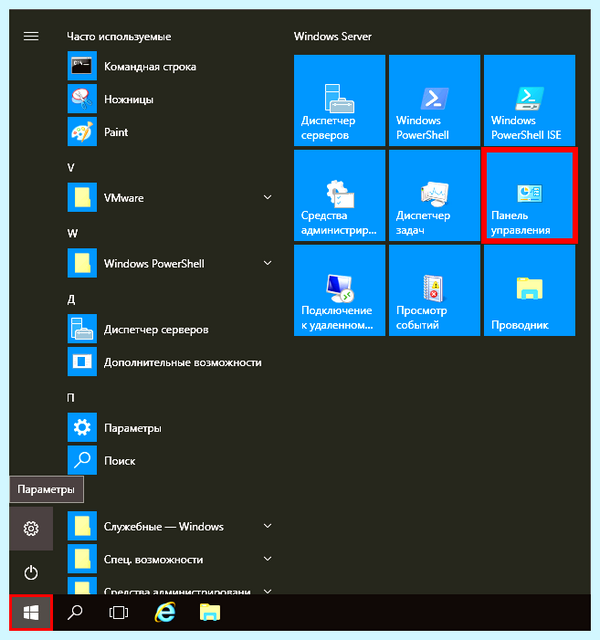Click the letter W section header
Viewport: 600px width, 640px height.
(73, 233)
